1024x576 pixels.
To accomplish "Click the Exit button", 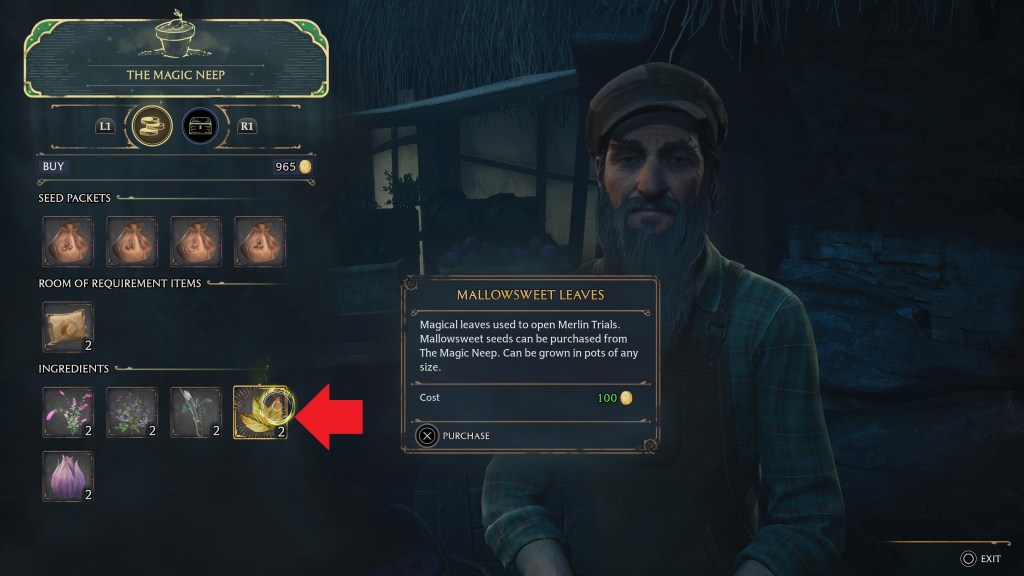I will (x=981, y=558).
